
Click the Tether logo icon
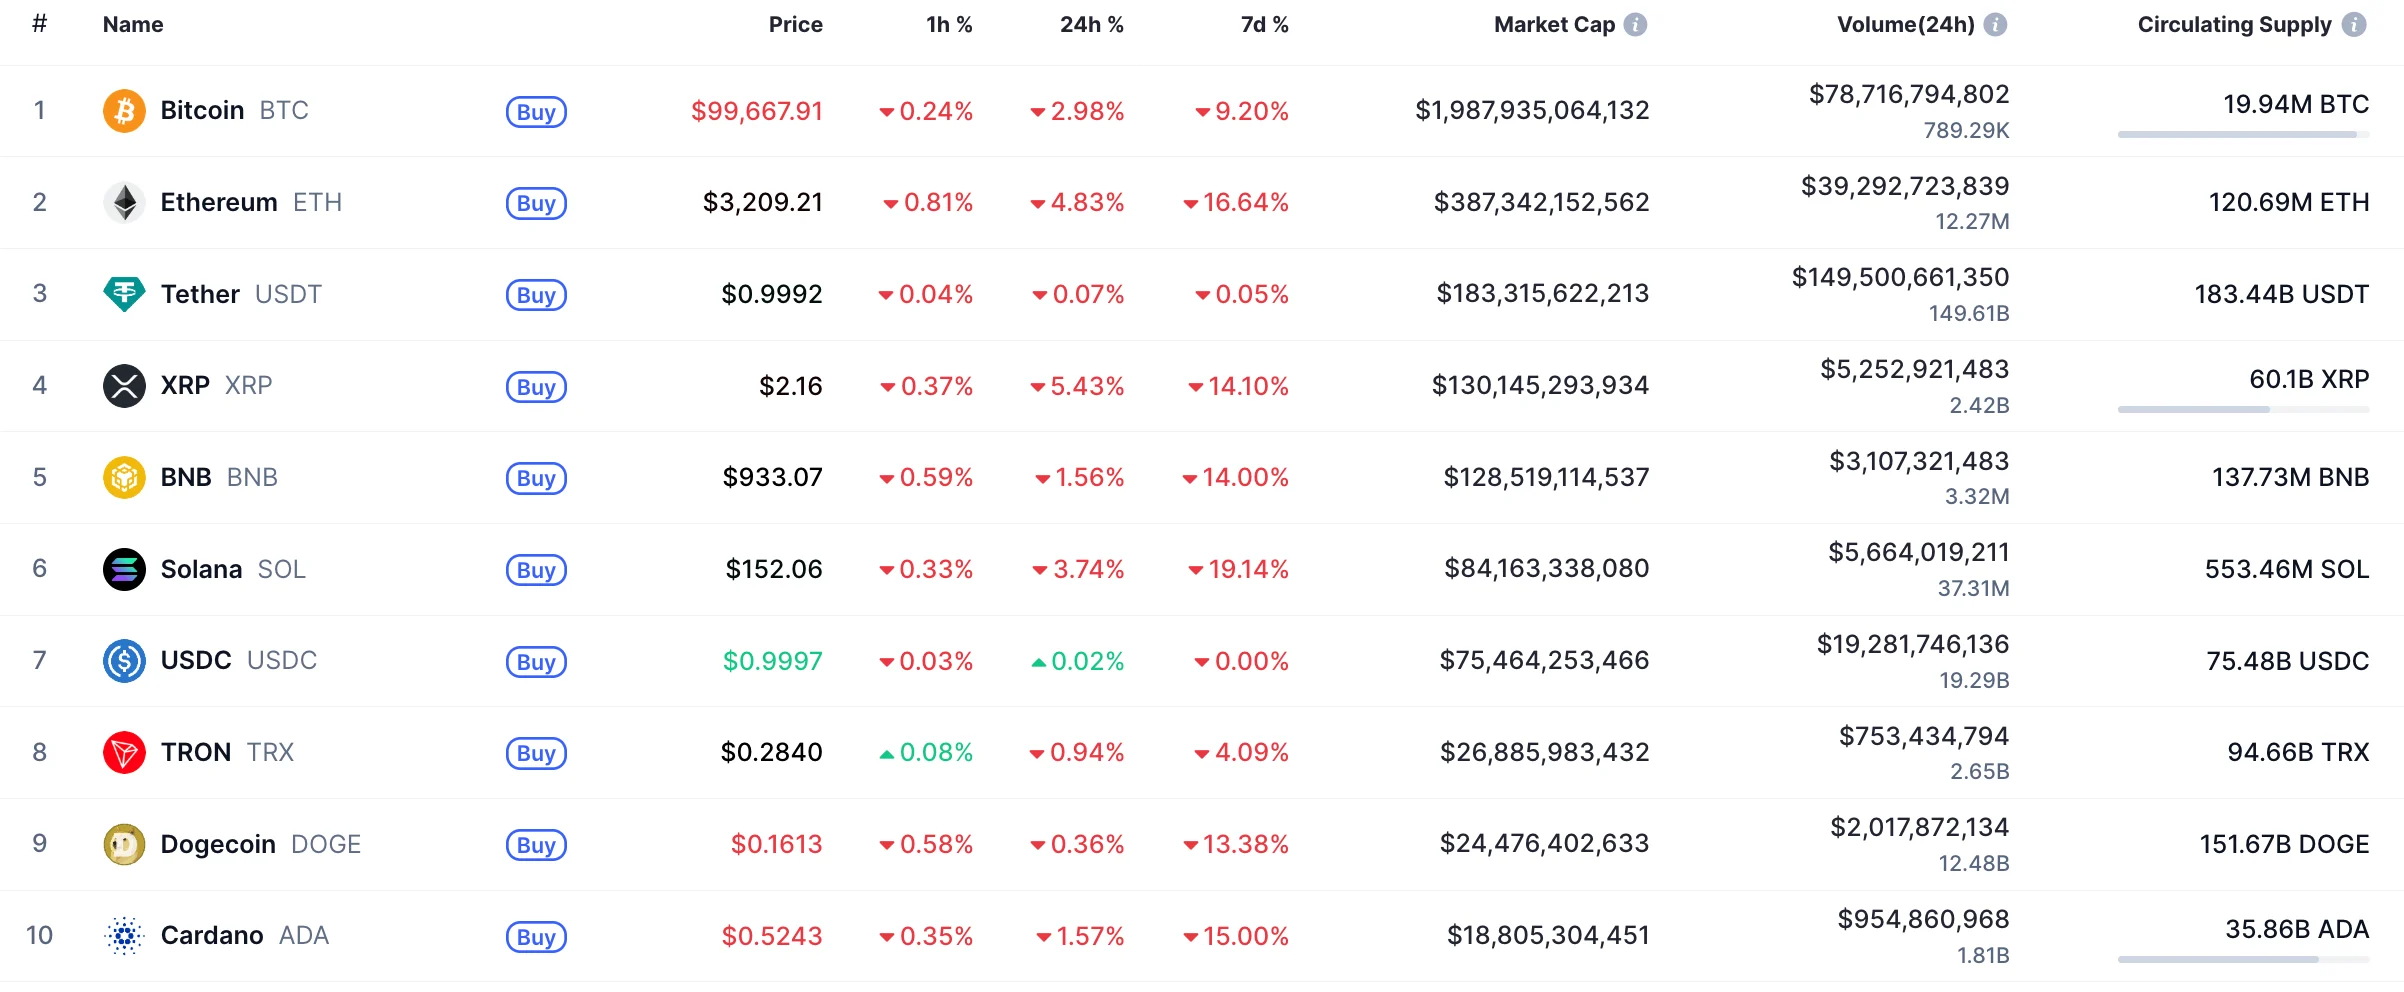124,294
